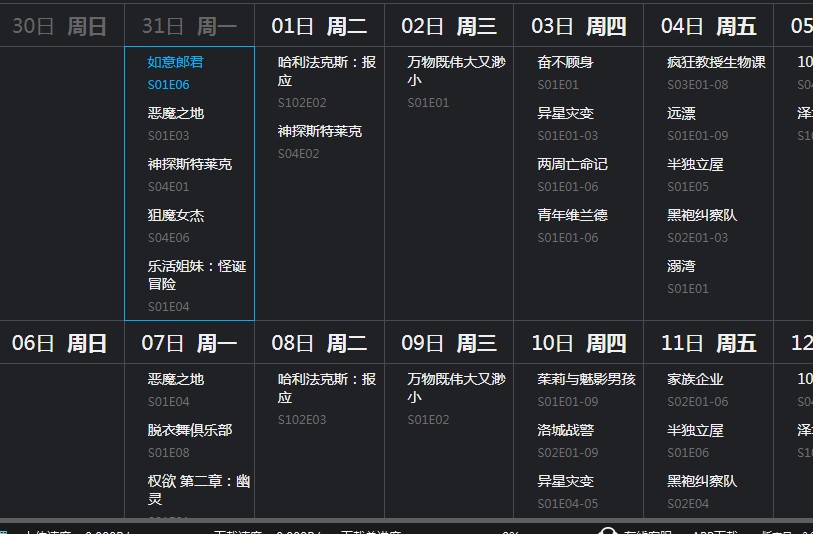The width and height of the screenshot is (813, 534).
Task: Click the 08日 周二 date header
Action: pyautogui.click(x=319, y=344)
